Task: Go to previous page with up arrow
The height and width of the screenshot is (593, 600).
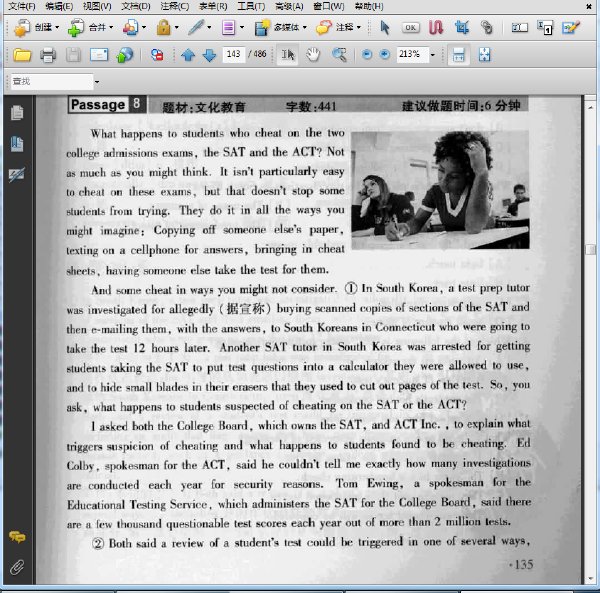Action: (188, 55)
